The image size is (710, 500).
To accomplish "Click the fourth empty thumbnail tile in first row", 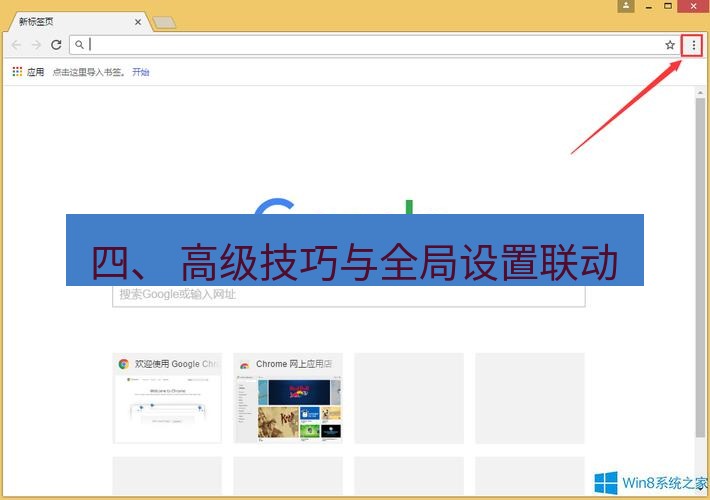I will point(529,398).
